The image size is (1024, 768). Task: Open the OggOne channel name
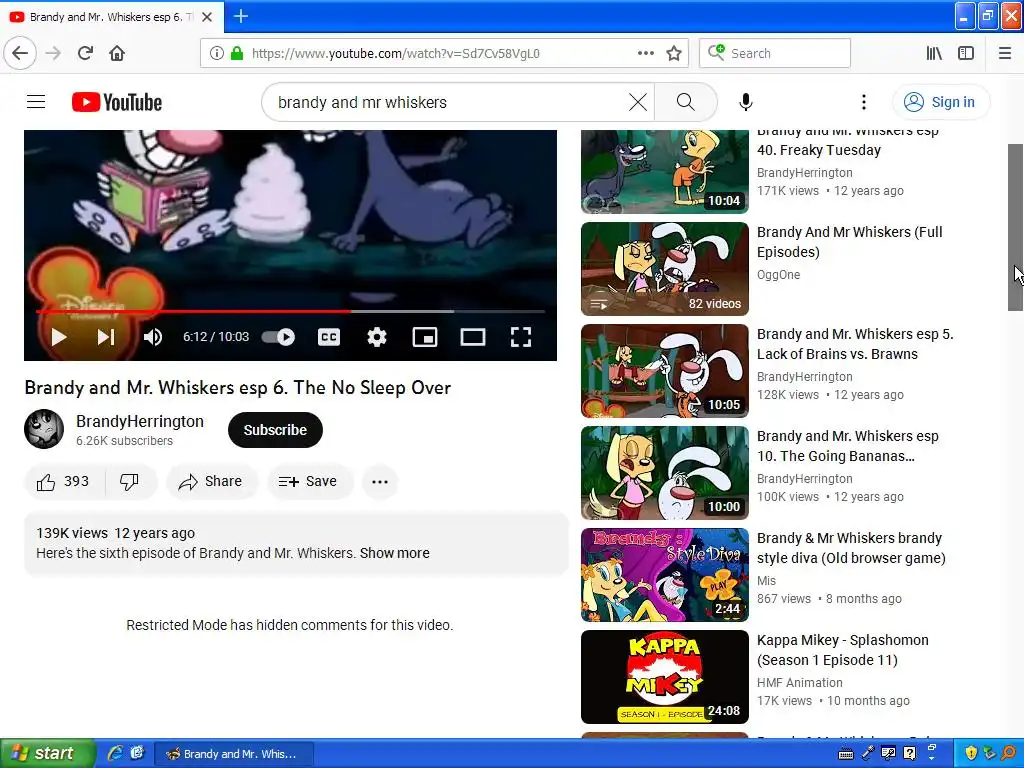tap(778, 274)
